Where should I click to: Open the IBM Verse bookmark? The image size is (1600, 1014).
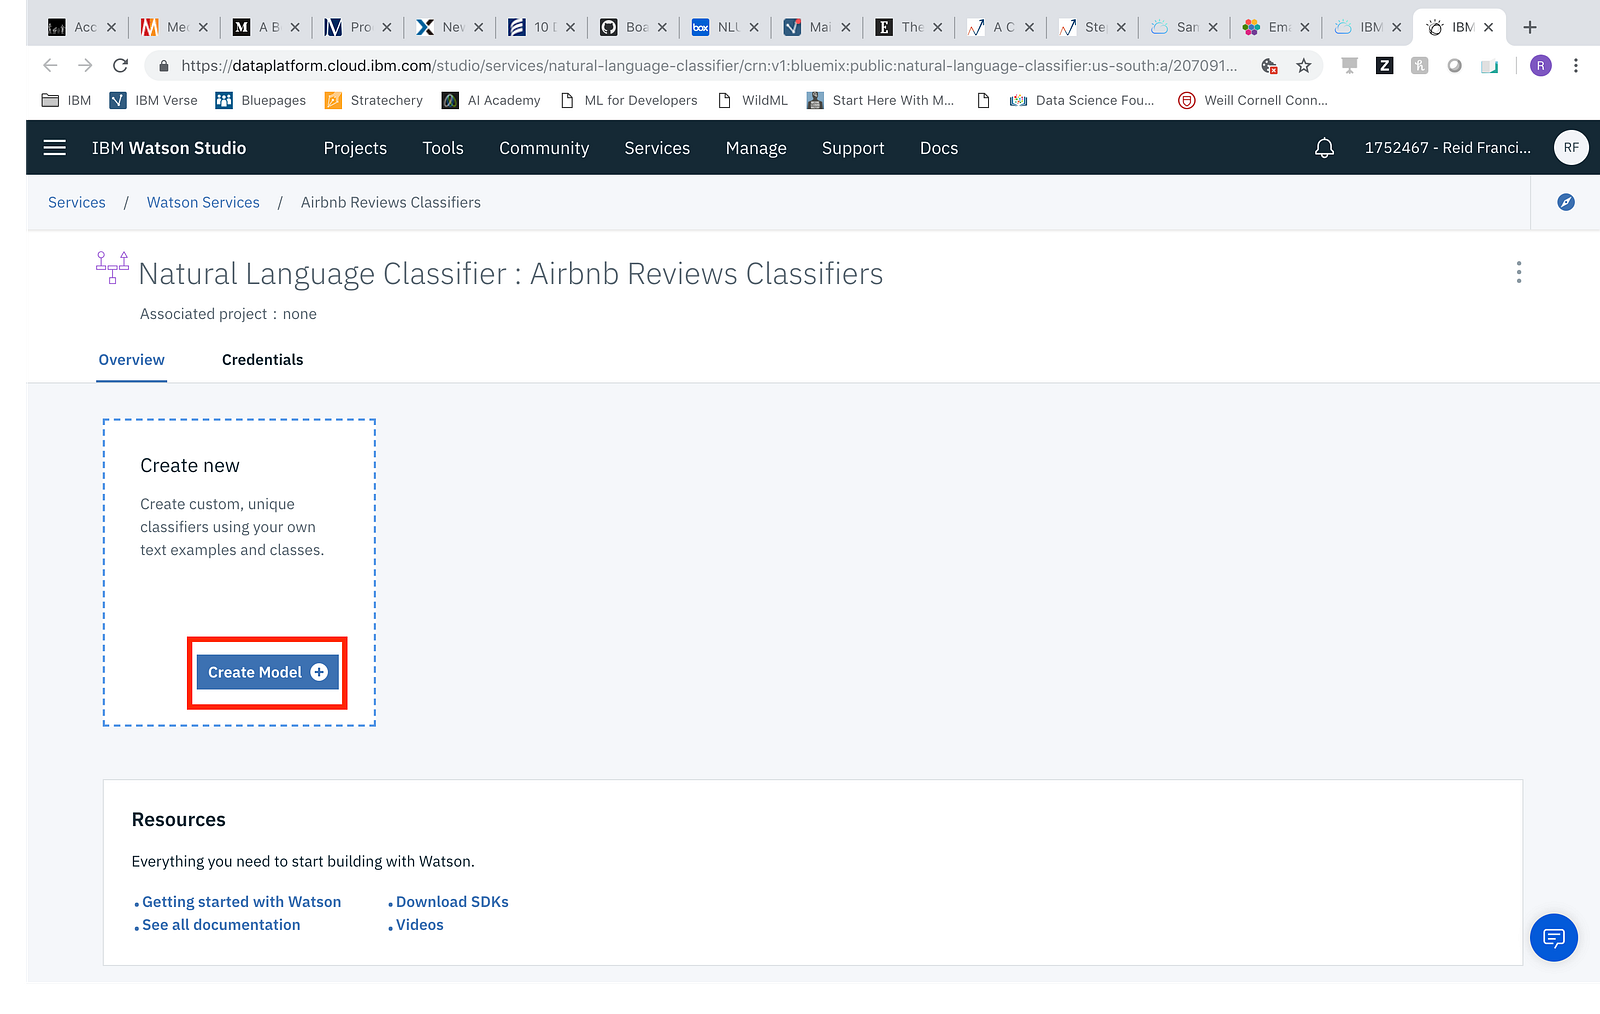tap(153, 100)
